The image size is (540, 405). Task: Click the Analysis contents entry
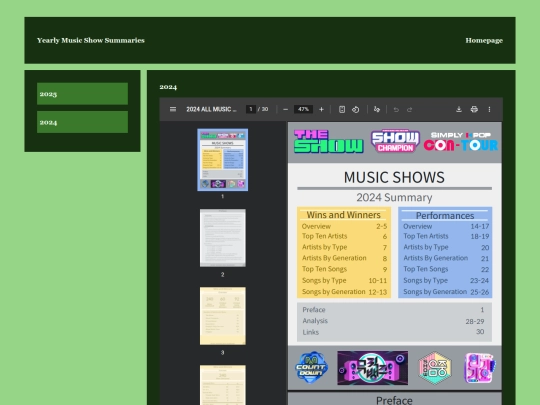point(393,321)
